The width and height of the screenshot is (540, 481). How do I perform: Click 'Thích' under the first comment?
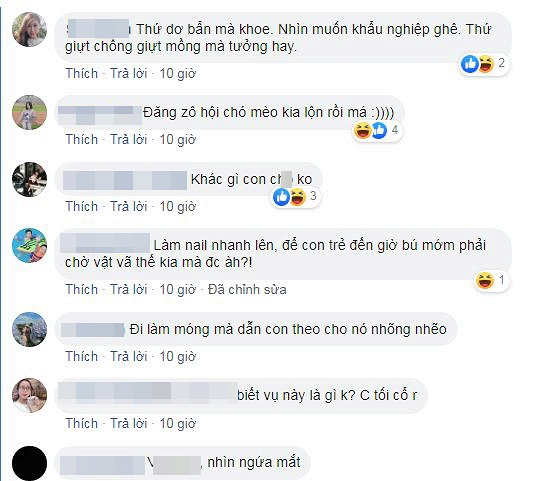tap(82, 73)
